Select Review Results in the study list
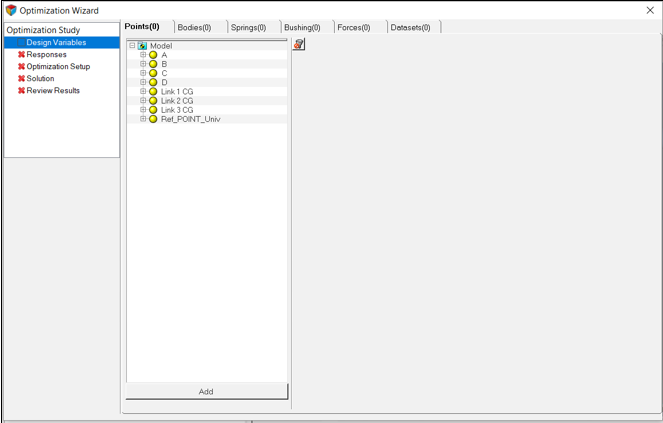Viewport: 663px width, 423px height. 53,91
